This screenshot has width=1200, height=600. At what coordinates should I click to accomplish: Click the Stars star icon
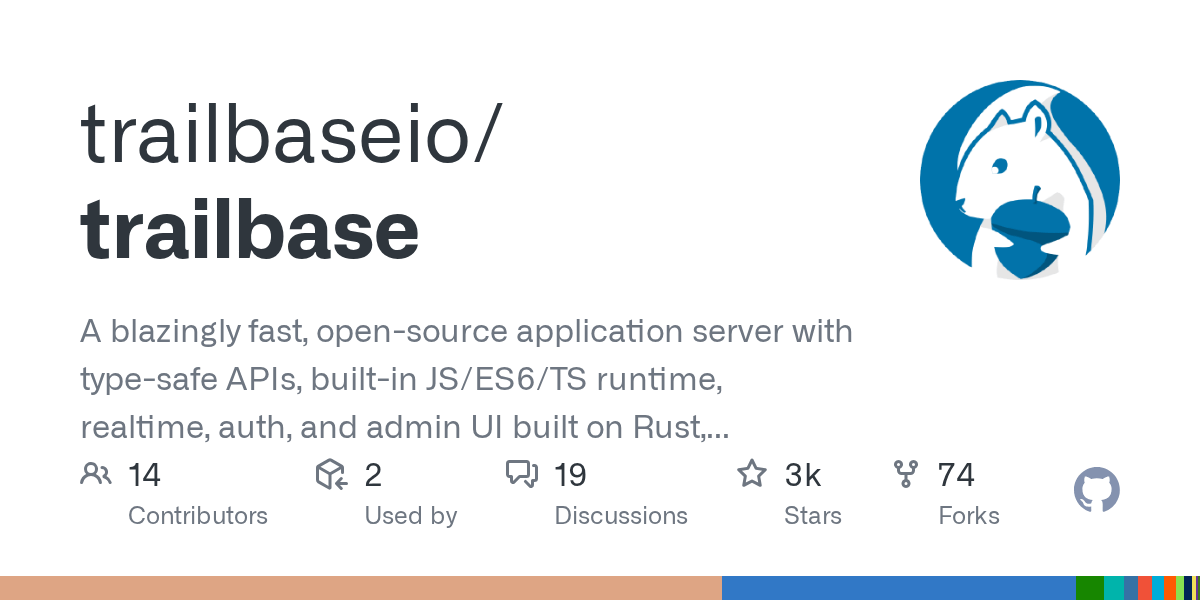click(751, 473)
